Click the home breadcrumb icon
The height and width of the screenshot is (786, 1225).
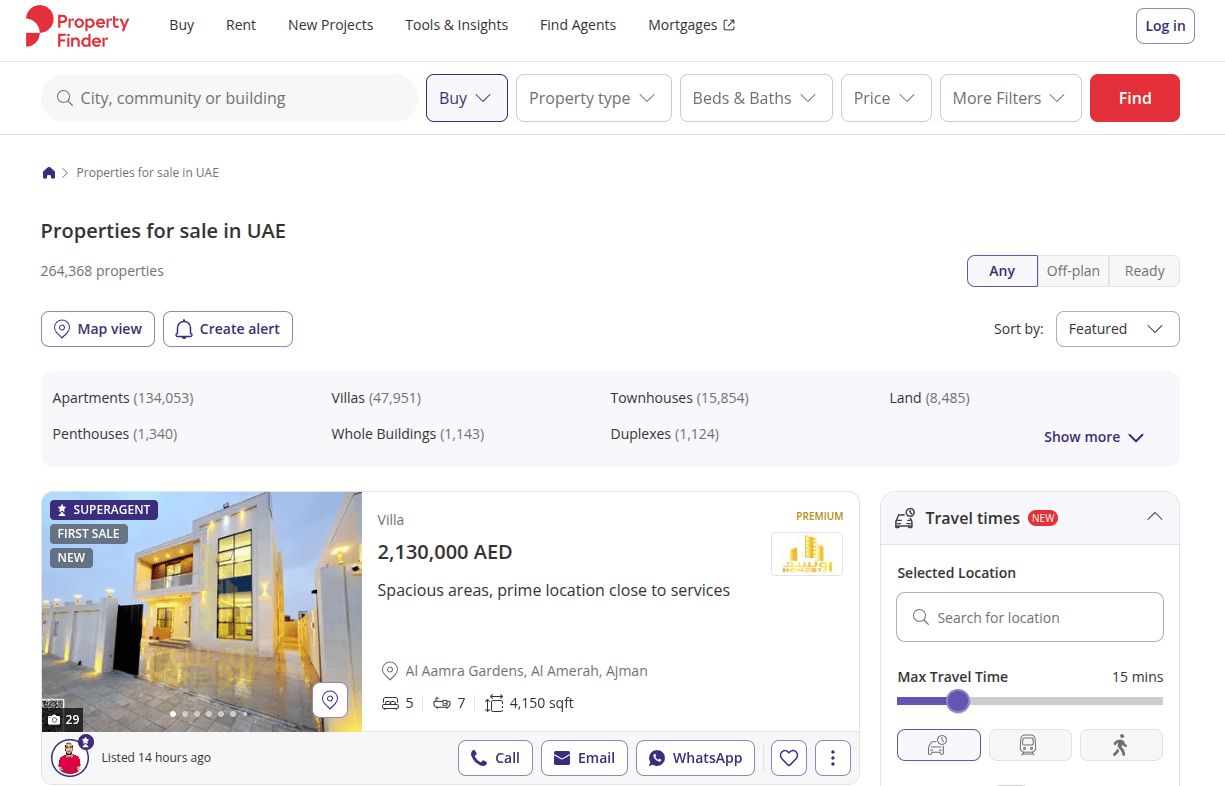tap(49, 173)
